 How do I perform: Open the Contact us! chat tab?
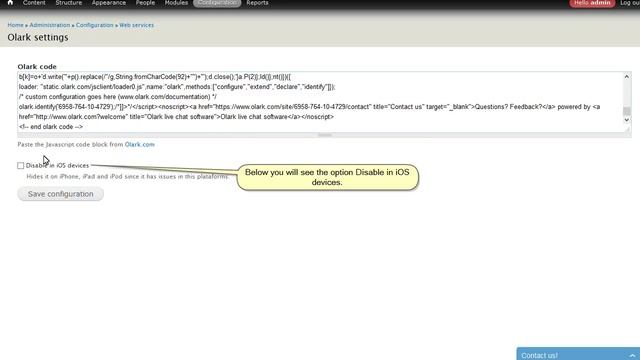coord(578,354)
